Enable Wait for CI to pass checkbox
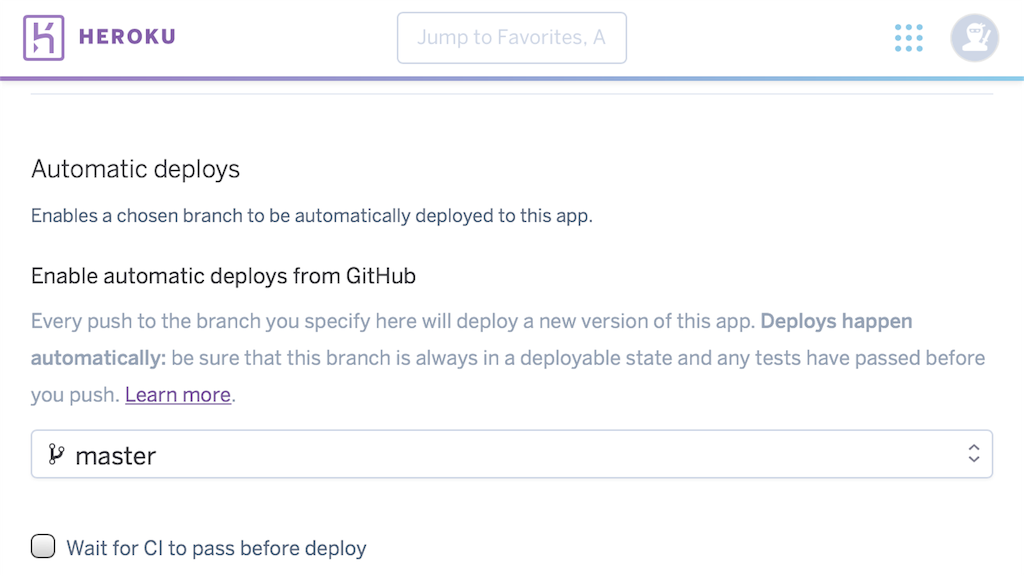1024x576 pixels. (x=43, y=546)
